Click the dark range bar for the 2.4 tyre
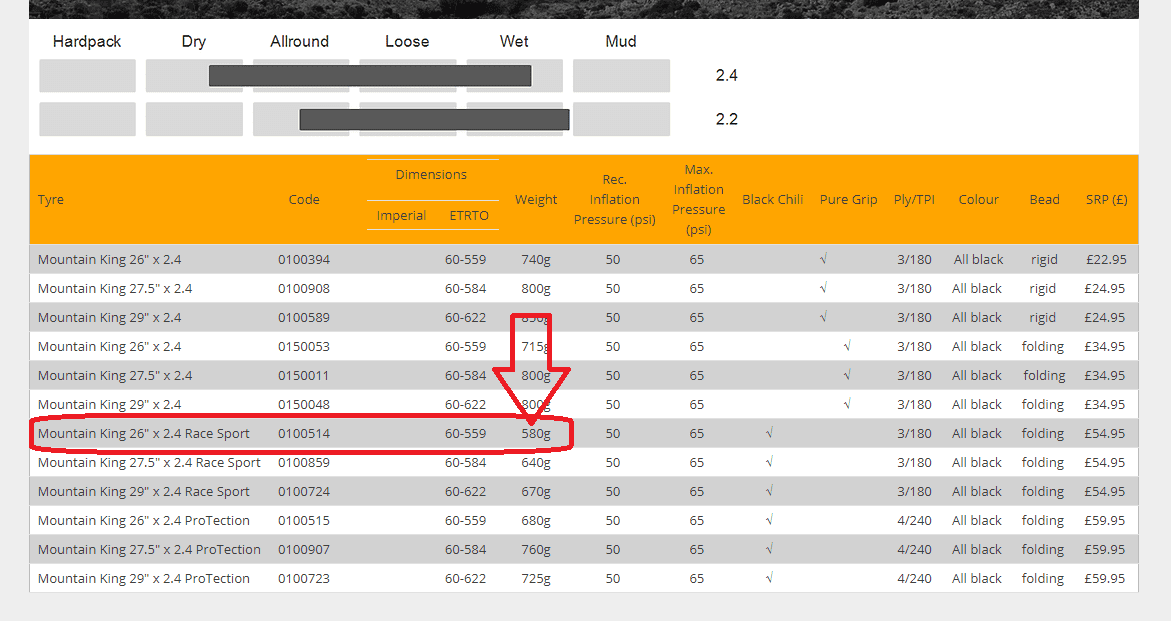 click(370, 76)
